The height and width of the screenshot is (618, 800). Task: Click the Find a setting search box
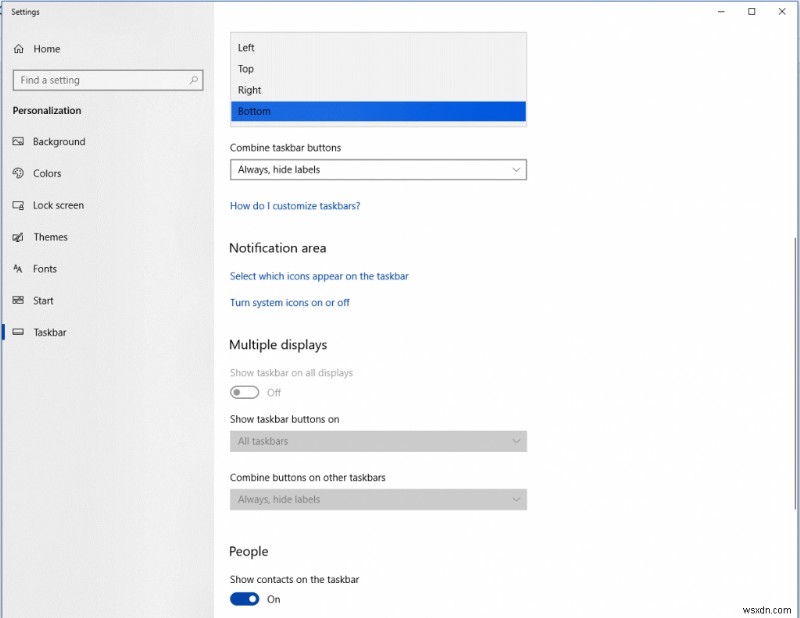coord(107,80)
